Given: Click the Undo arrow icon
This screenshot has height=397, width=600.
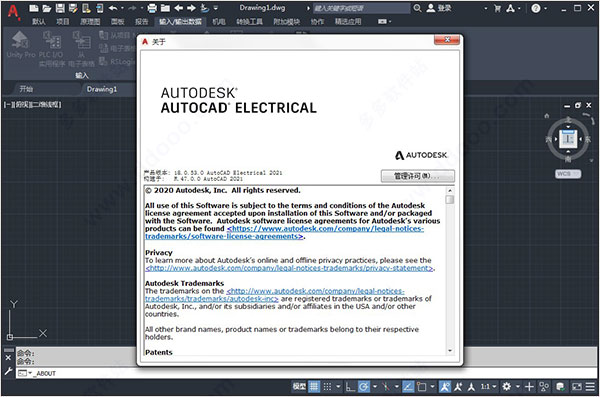Looking at the screenshot, I should [x=113, y=8].
